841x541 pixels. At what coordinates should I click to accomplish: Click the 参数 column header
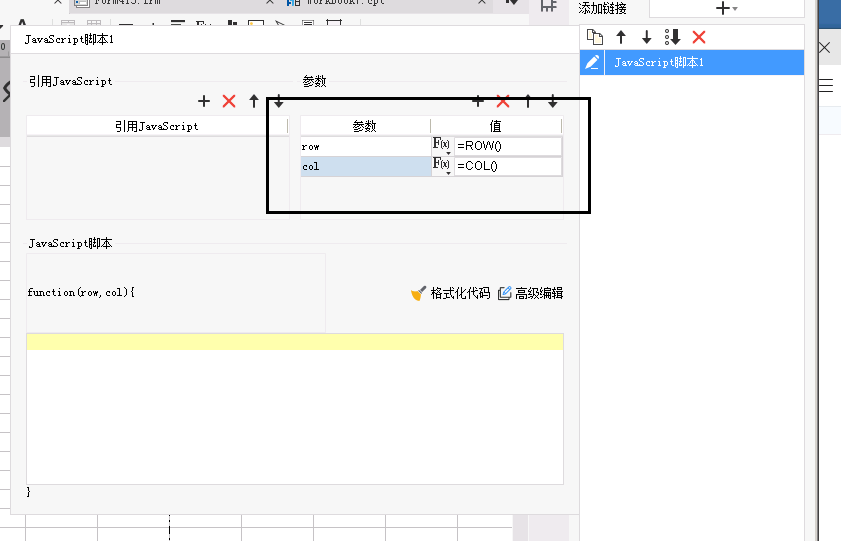[x=365, y=126]
